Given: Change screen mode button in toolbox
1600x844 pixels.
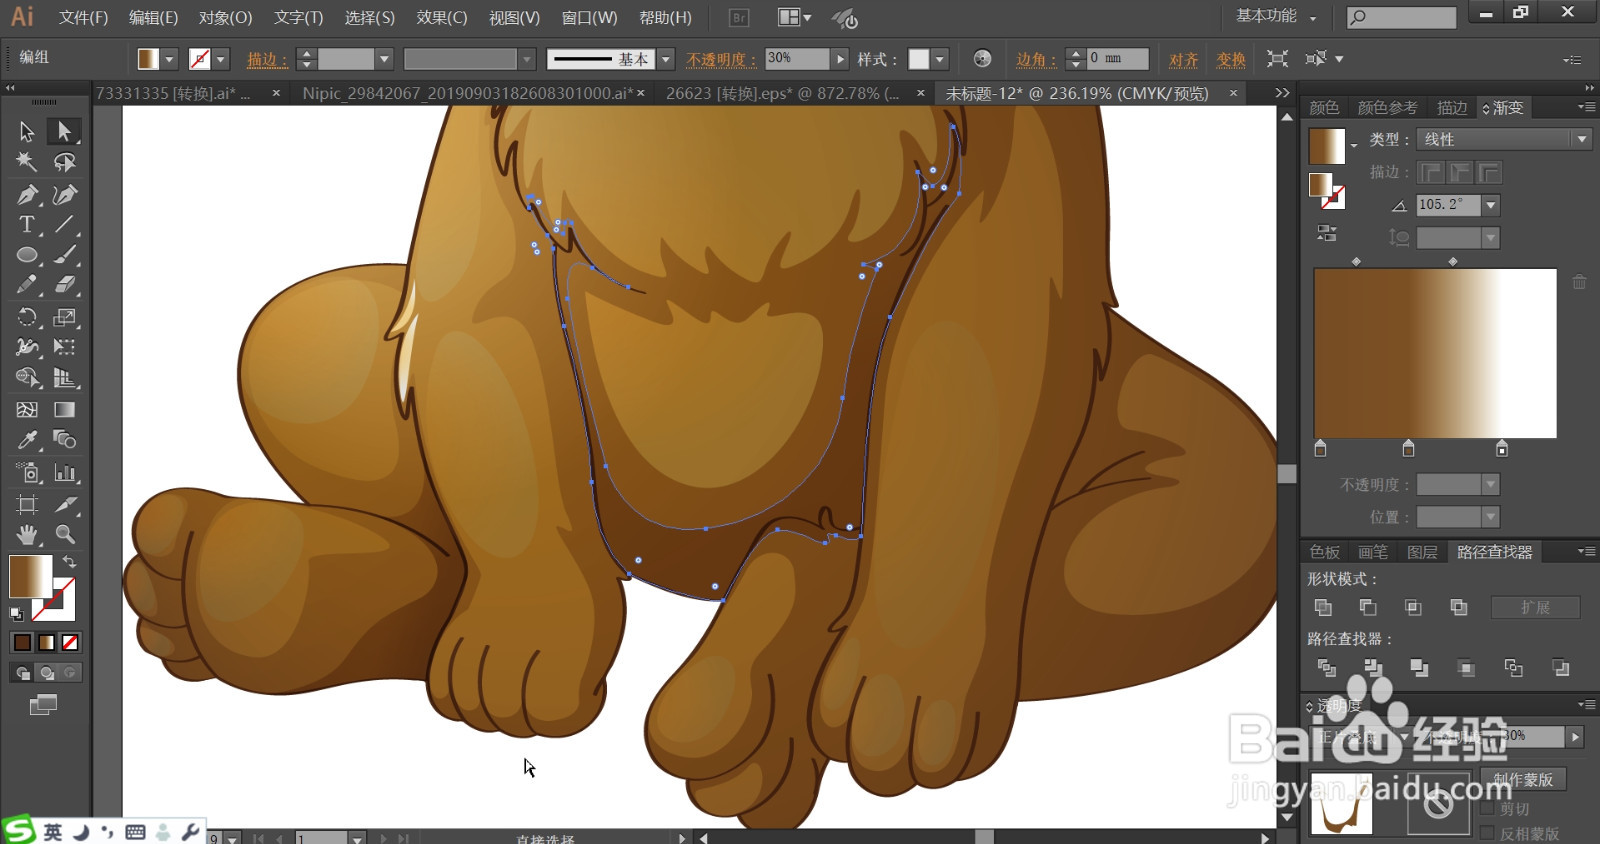Looking at the screenshot, I should coord(43,705).
